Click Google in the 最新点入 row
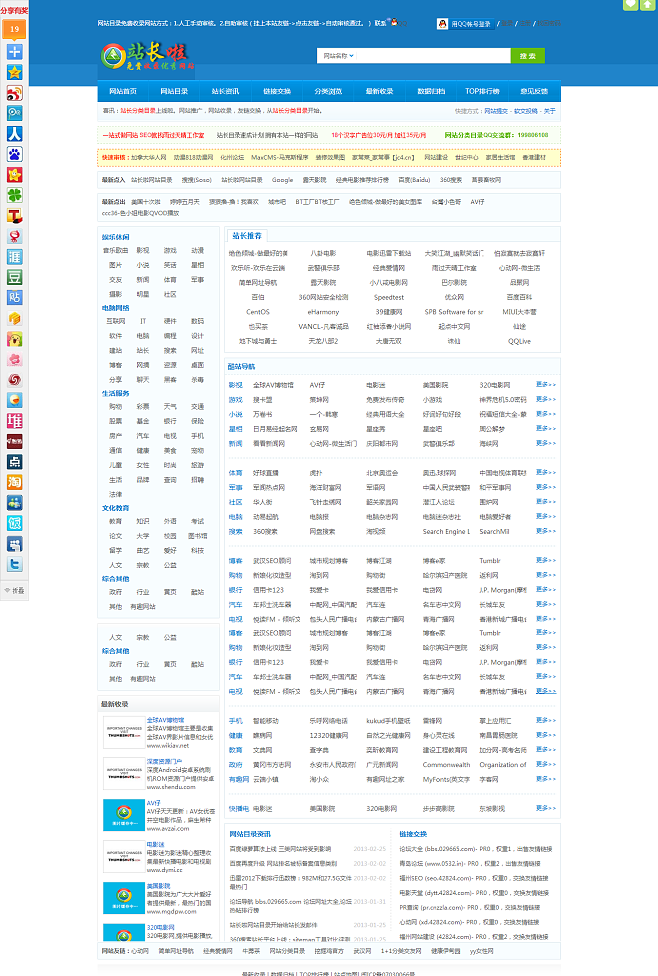The image size is (658, 976). [x=282, y=180]
